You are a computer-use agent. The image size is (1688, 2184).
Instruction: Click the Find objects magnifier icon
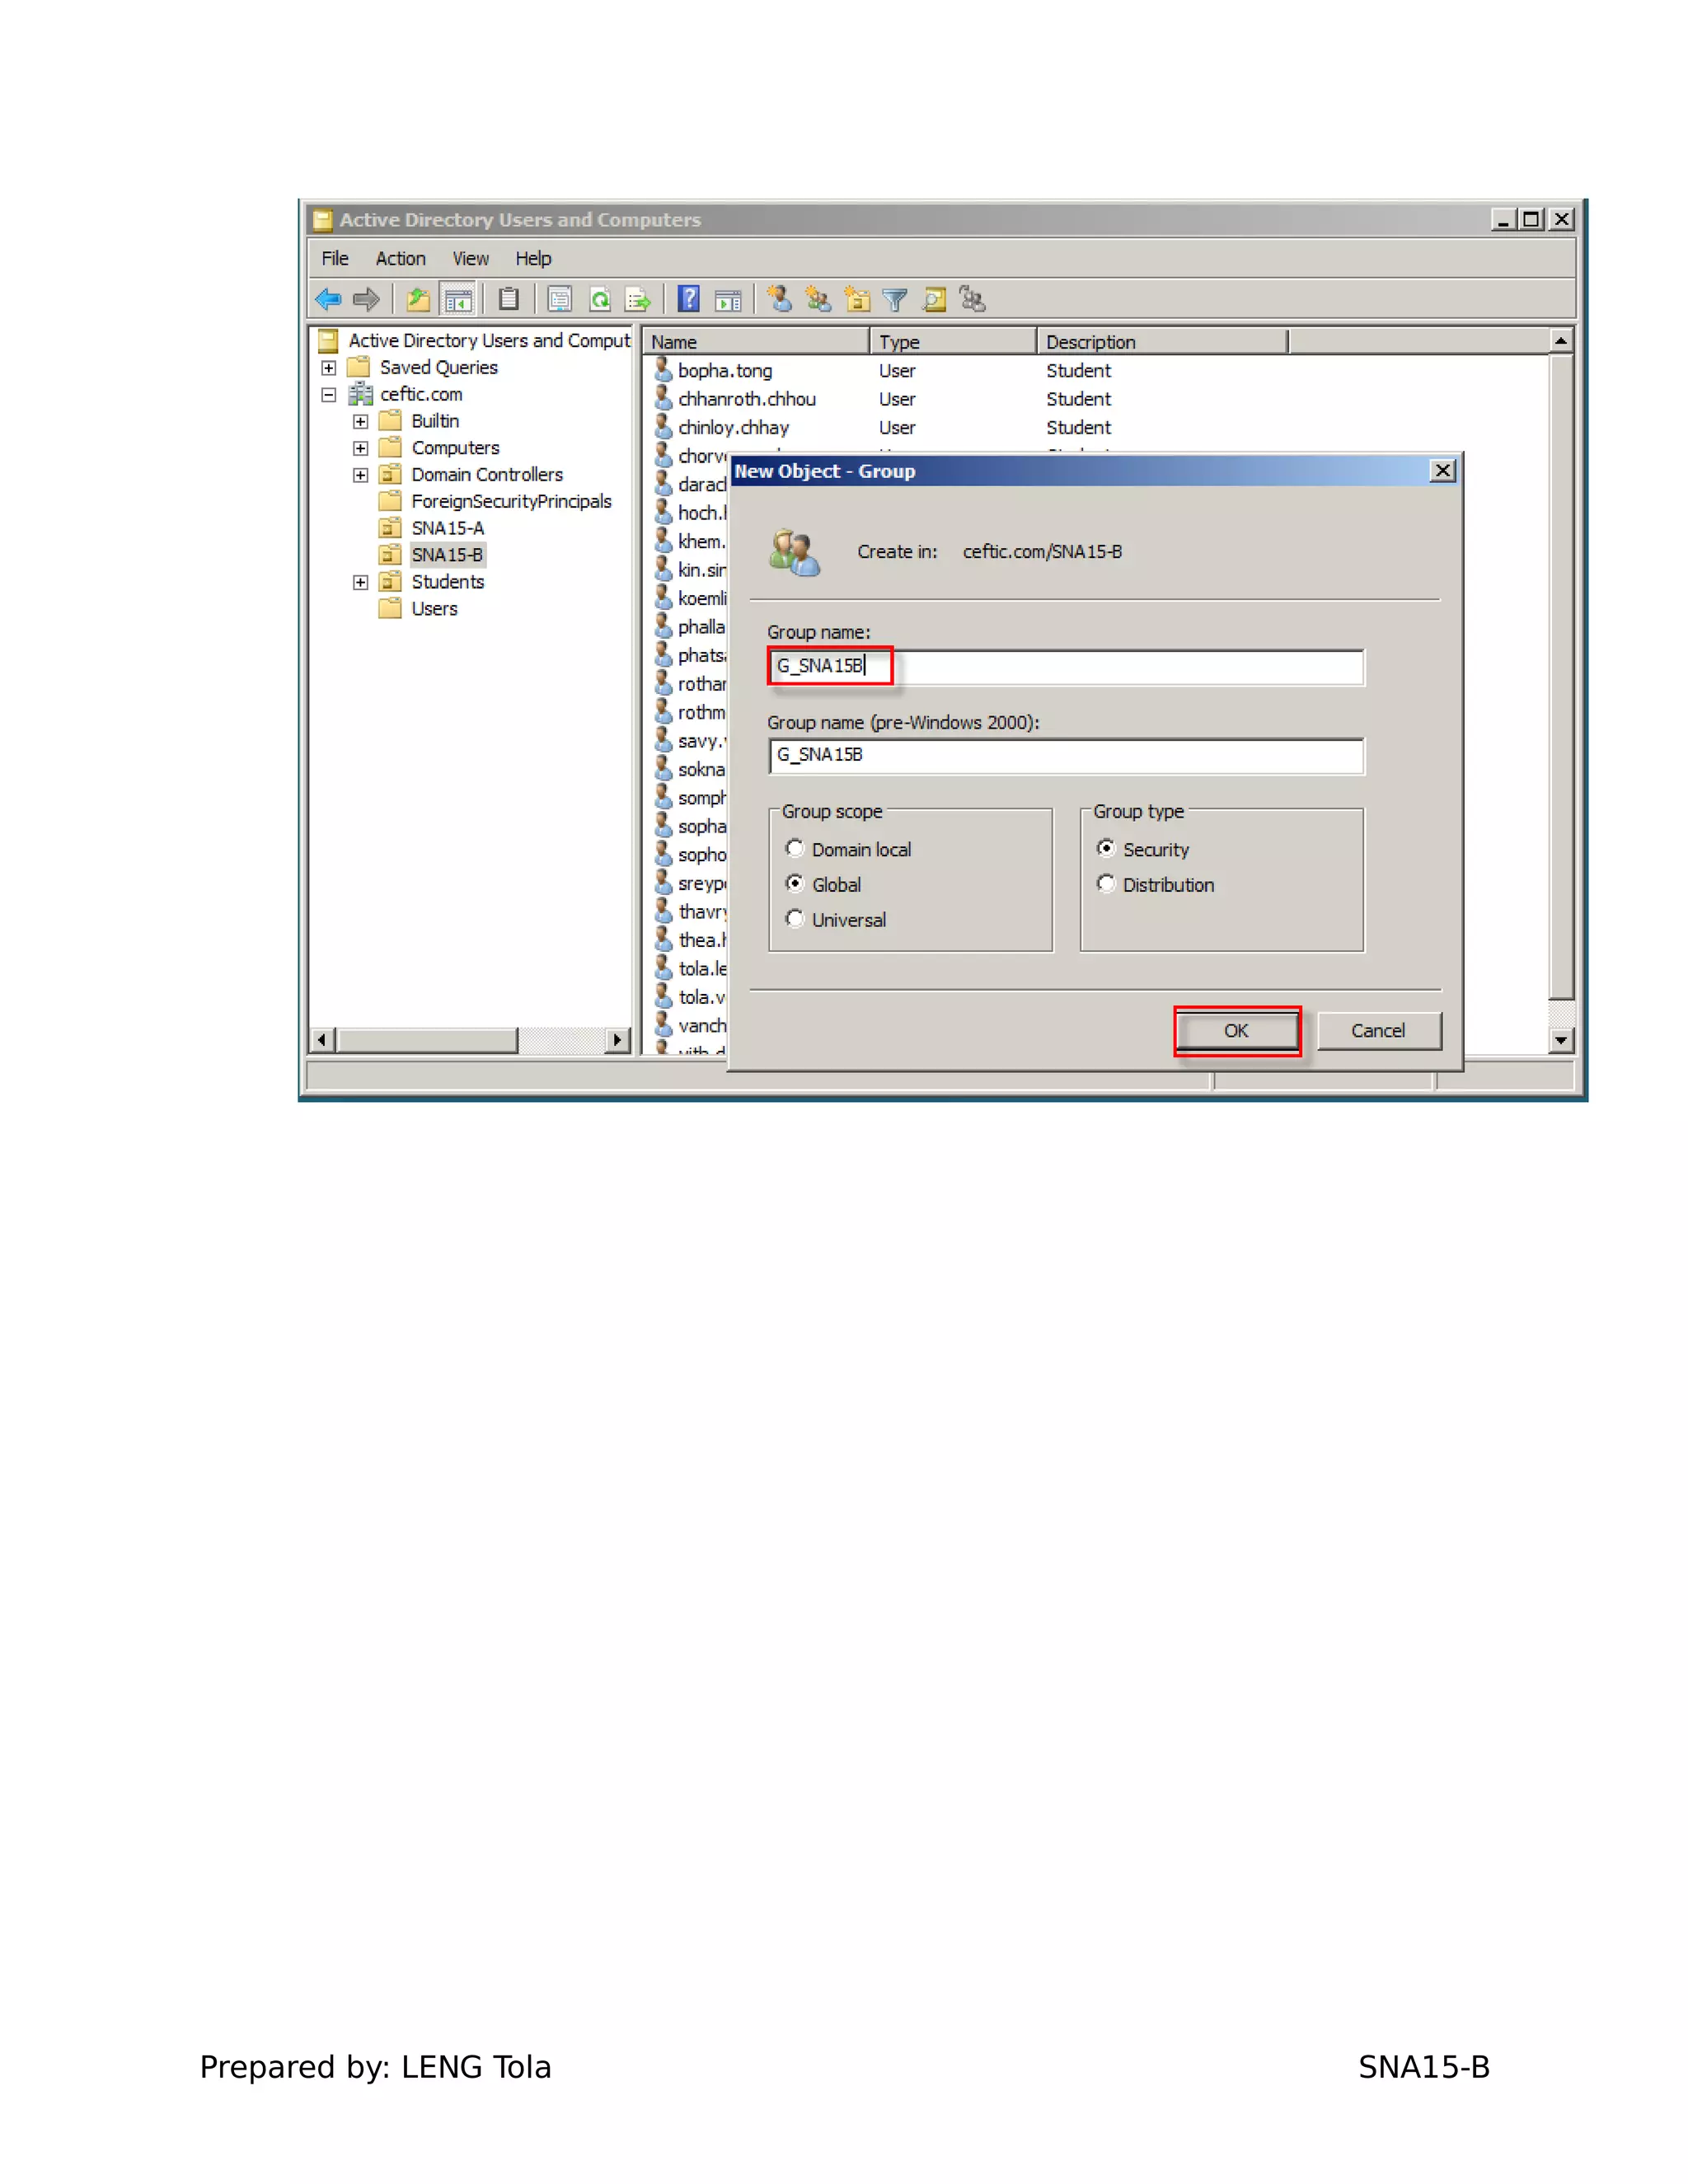[x=934, y=299]
